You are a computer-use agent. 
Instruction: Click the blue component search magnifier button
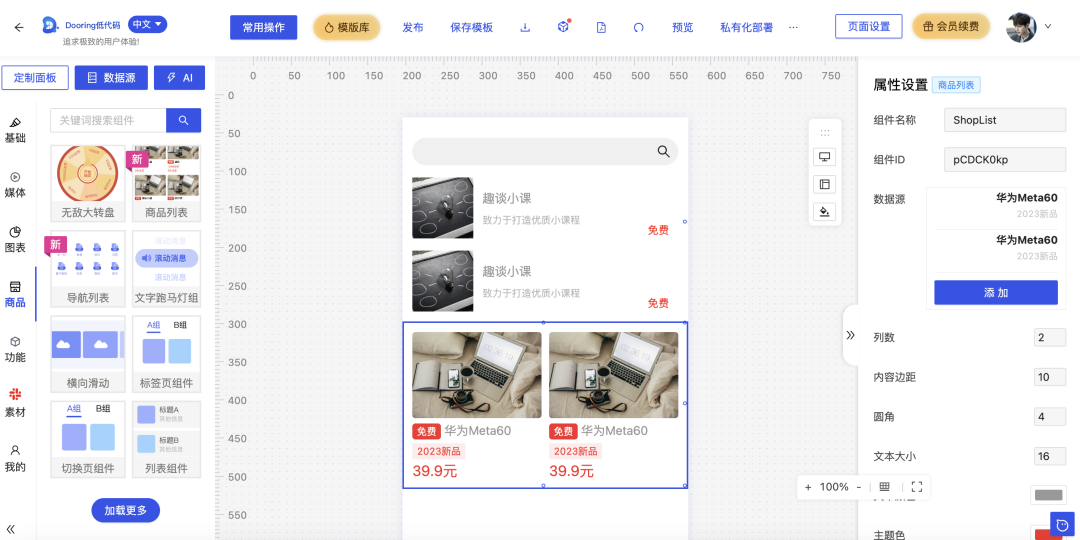(183, 120)
